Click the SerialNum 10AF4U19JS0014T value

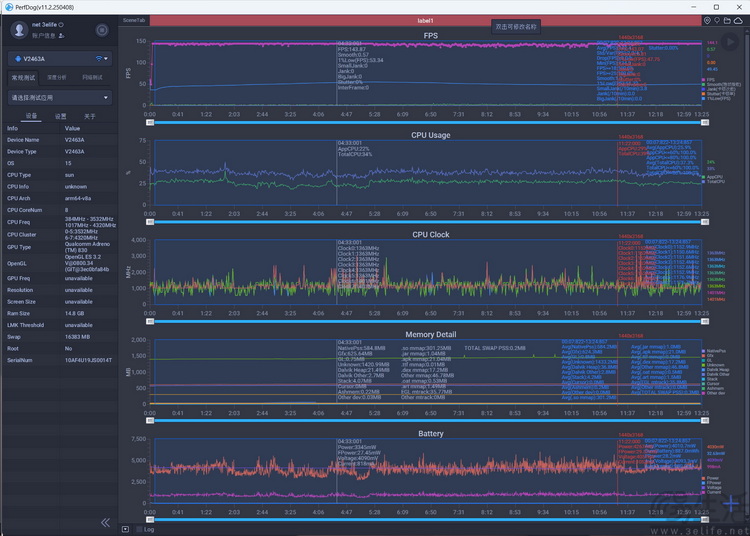[x=88, y=360]
